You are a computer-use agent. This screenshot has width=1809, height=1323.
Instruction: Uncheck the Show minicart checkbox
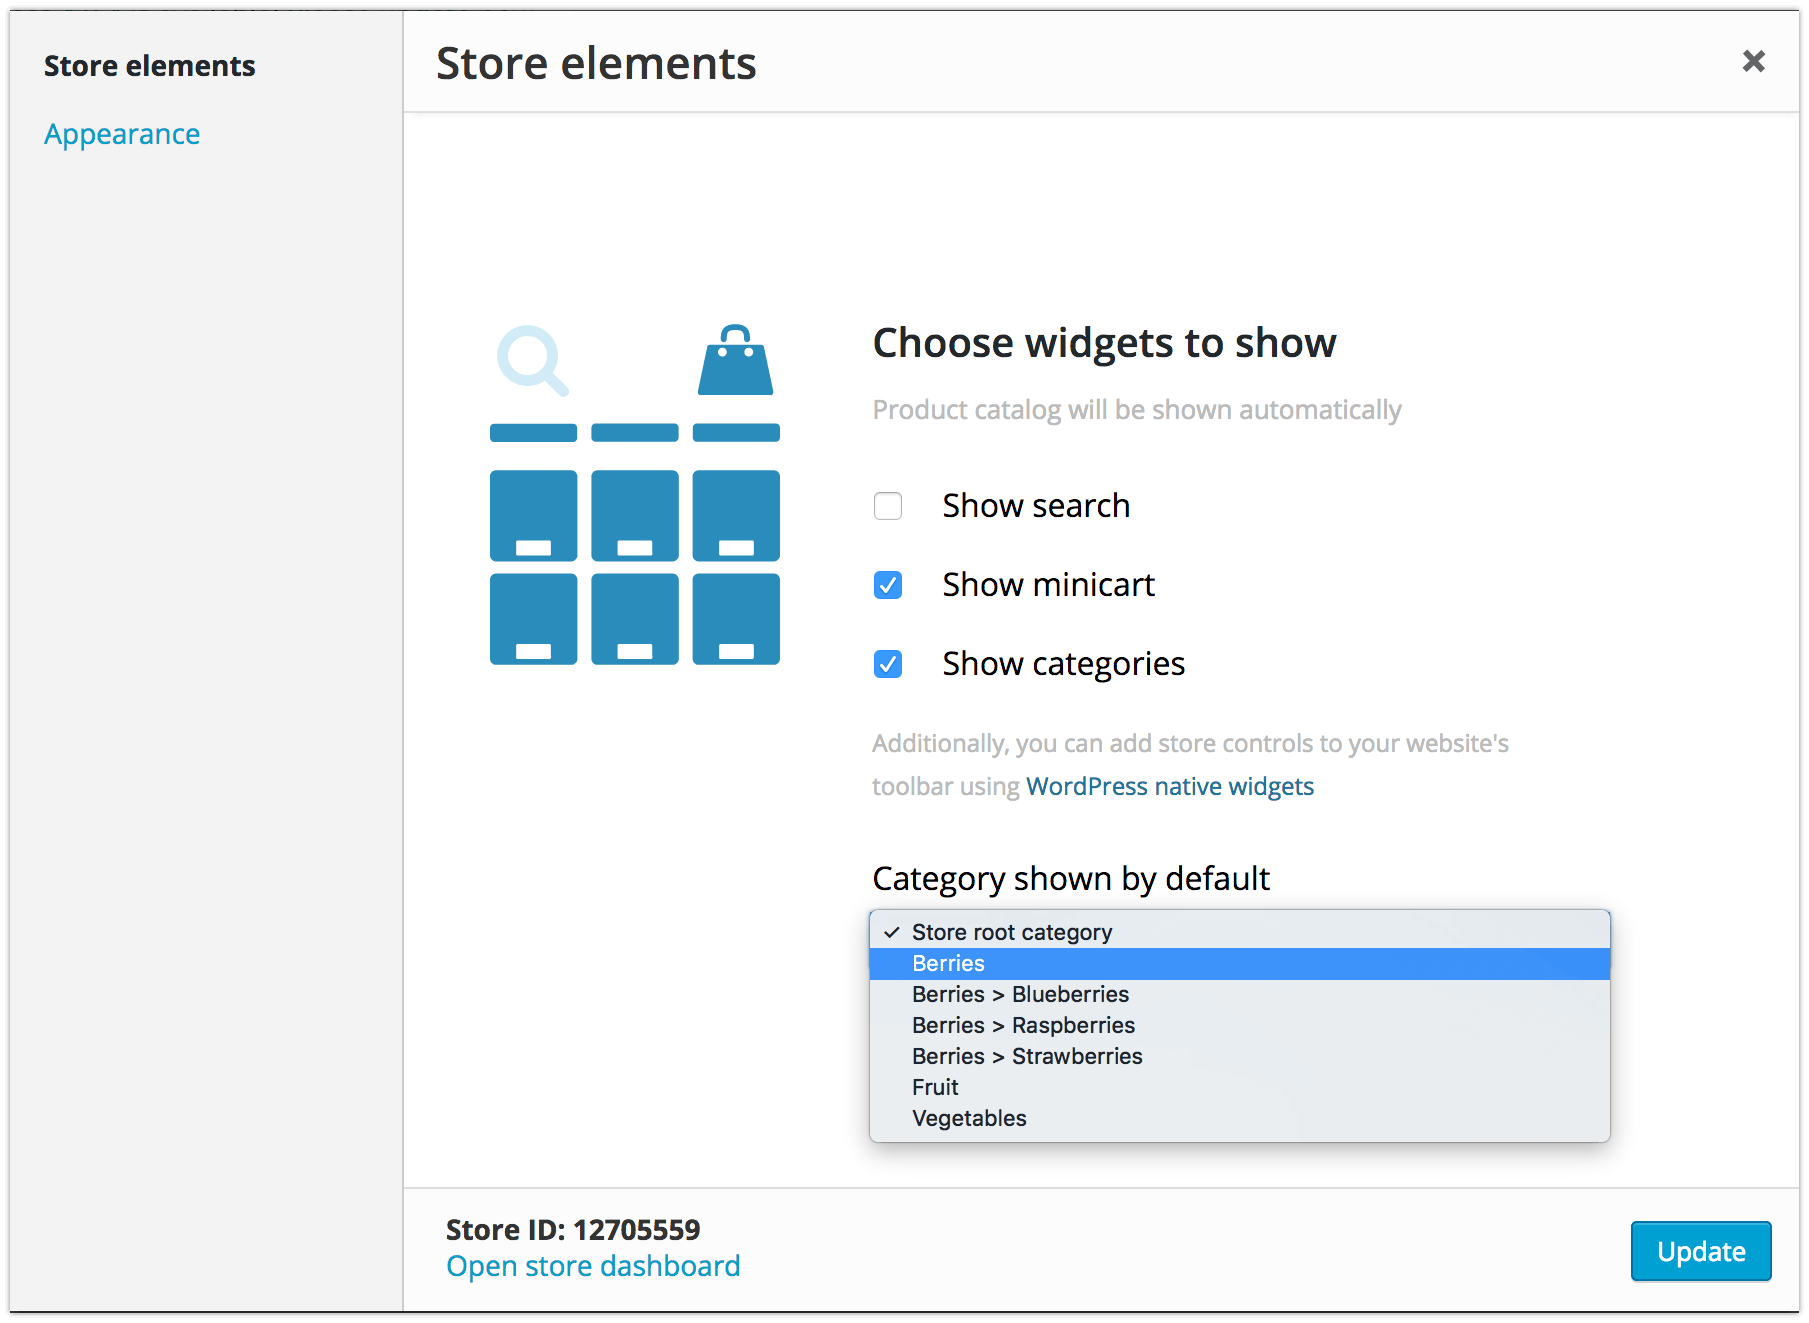tap(888, 585)
